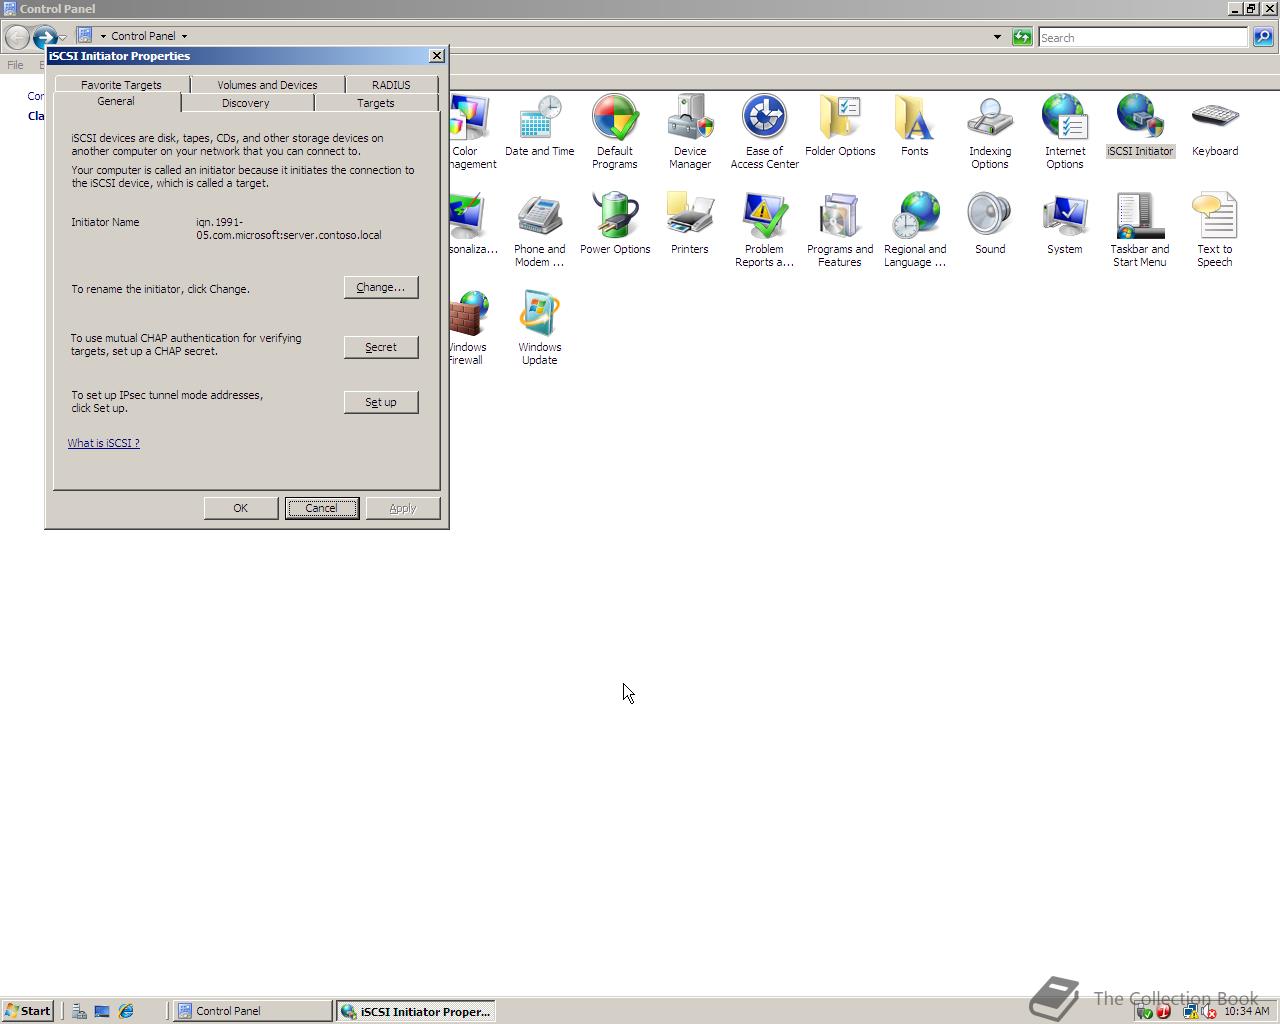Switch to Volumes and Devices tab

point(267,85)
